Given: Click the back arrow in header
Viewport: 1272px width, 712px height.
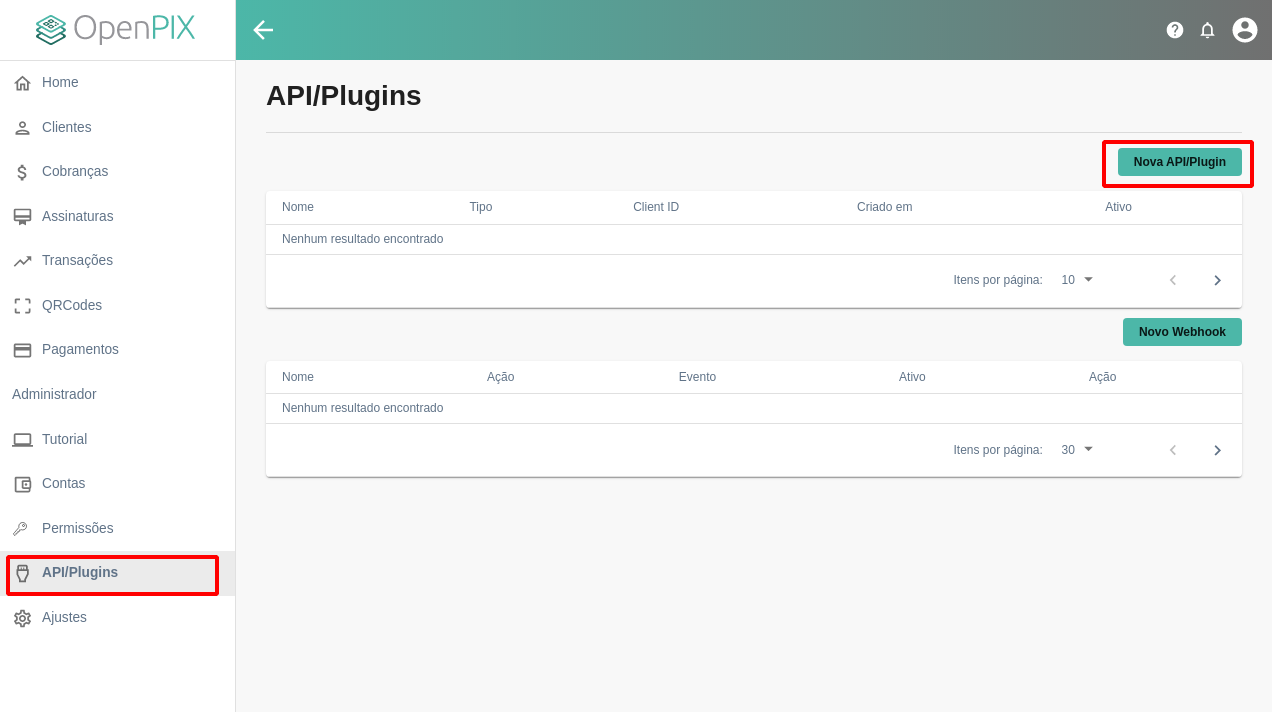Looking at the screenshot, I should tap(262, 30).
